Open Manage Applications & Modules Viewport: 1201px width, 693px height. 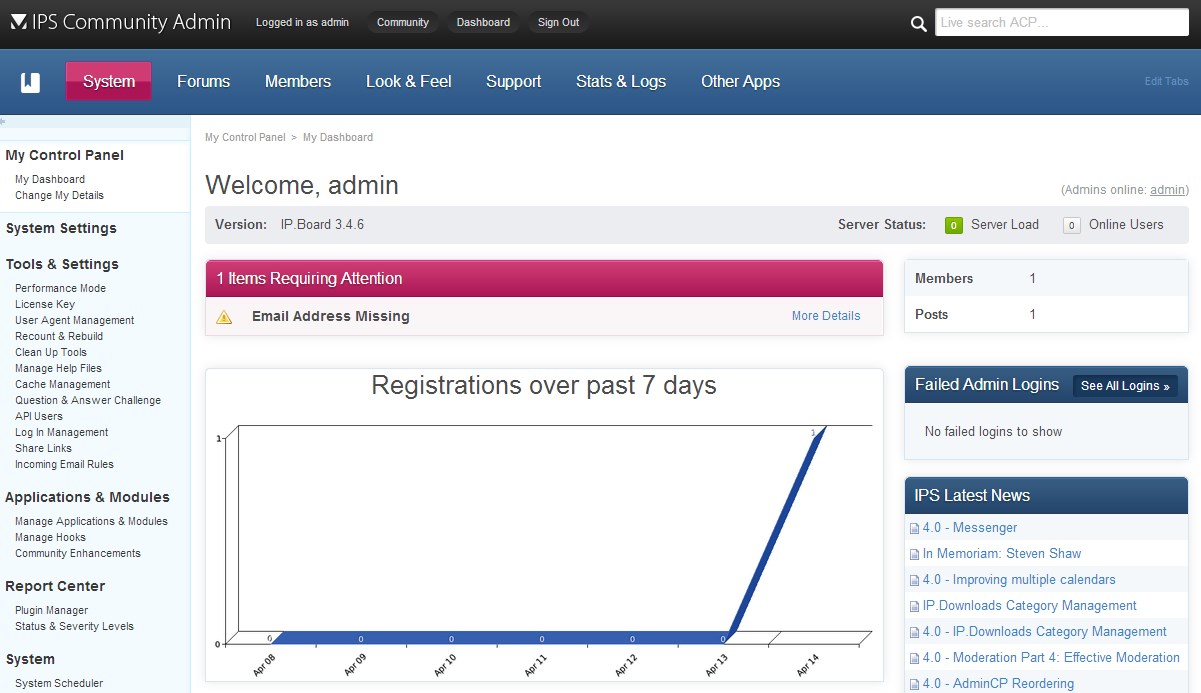[x=91, y=522]
